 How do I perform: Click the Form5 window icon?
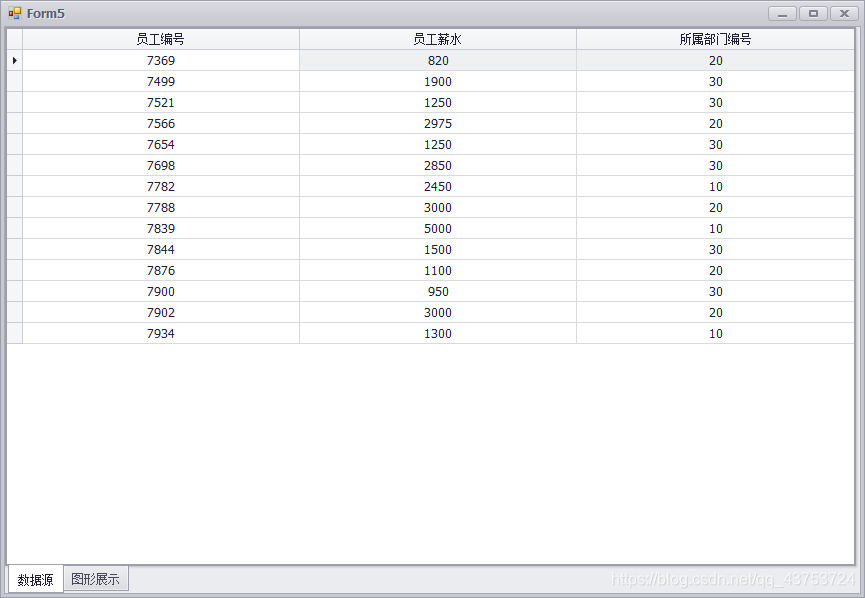click(14, 13)
